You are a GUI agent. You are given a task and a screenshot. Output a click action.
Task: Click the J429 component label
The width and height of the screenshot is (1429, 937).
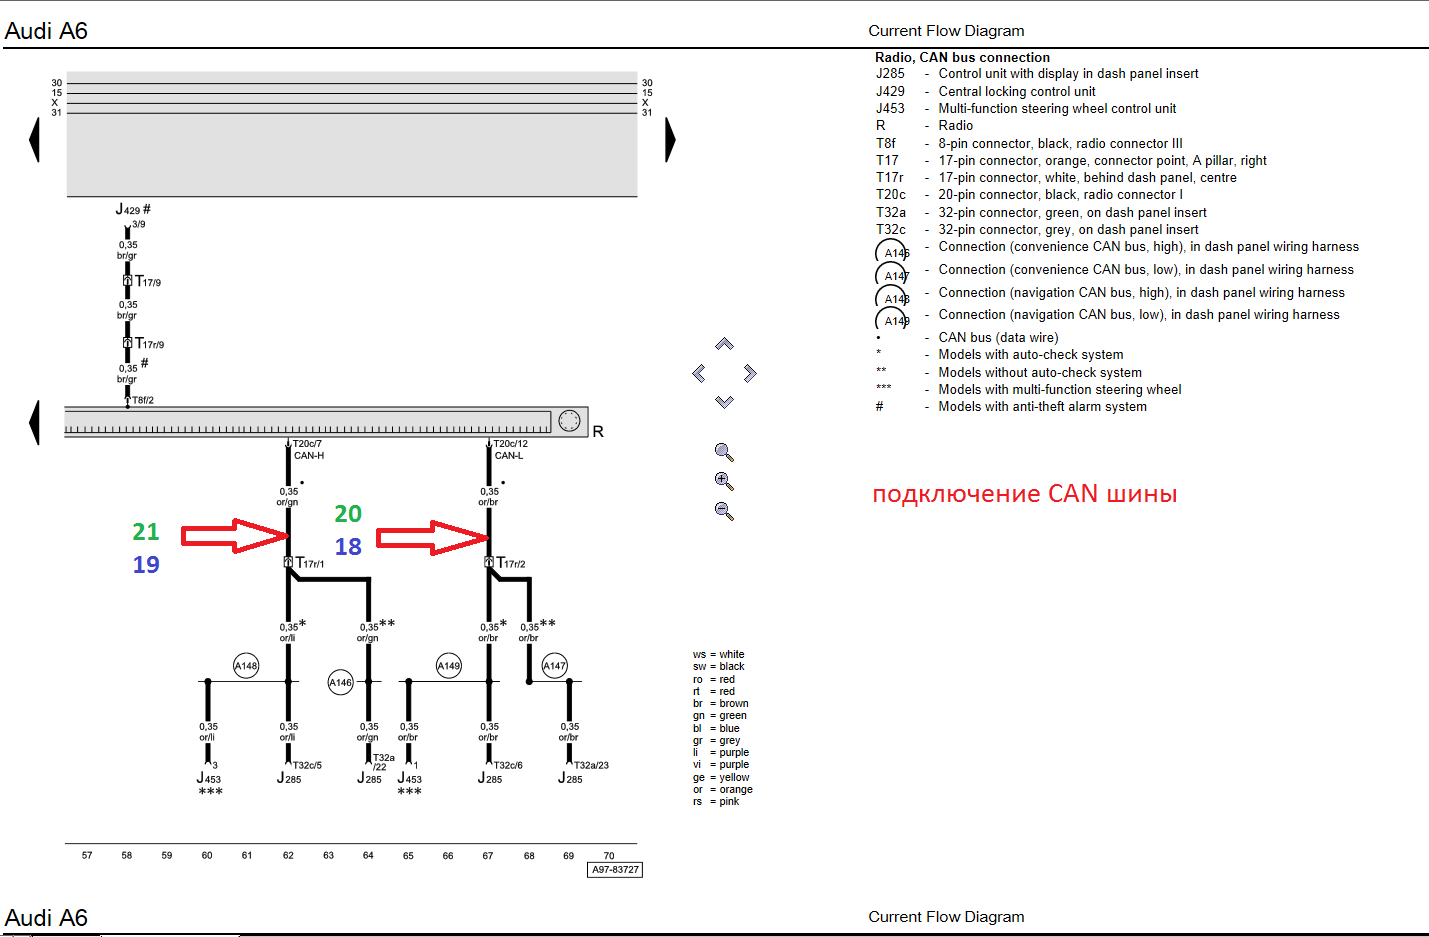coord(128,209)
